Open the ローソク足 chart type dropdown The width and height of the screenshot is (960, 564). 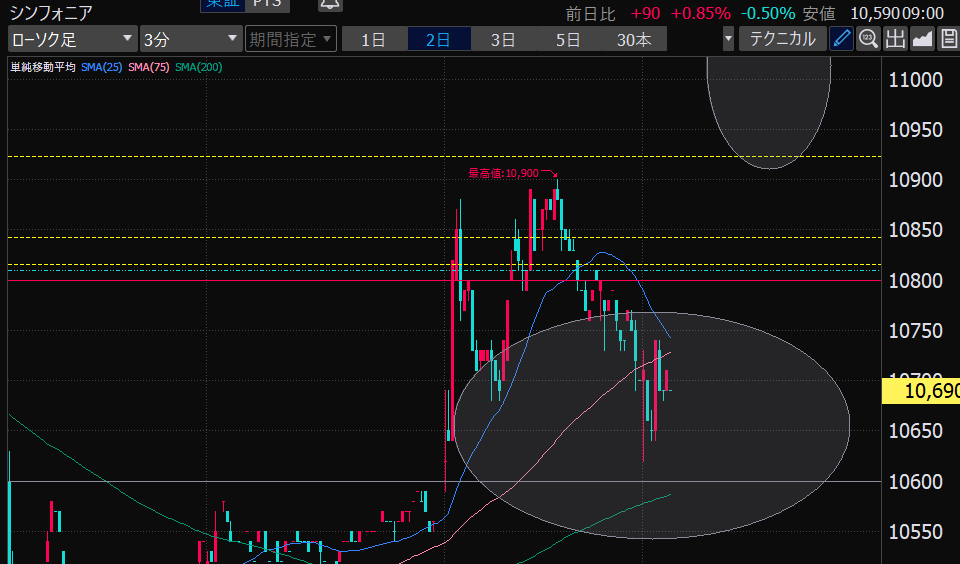tap(72, 39)
